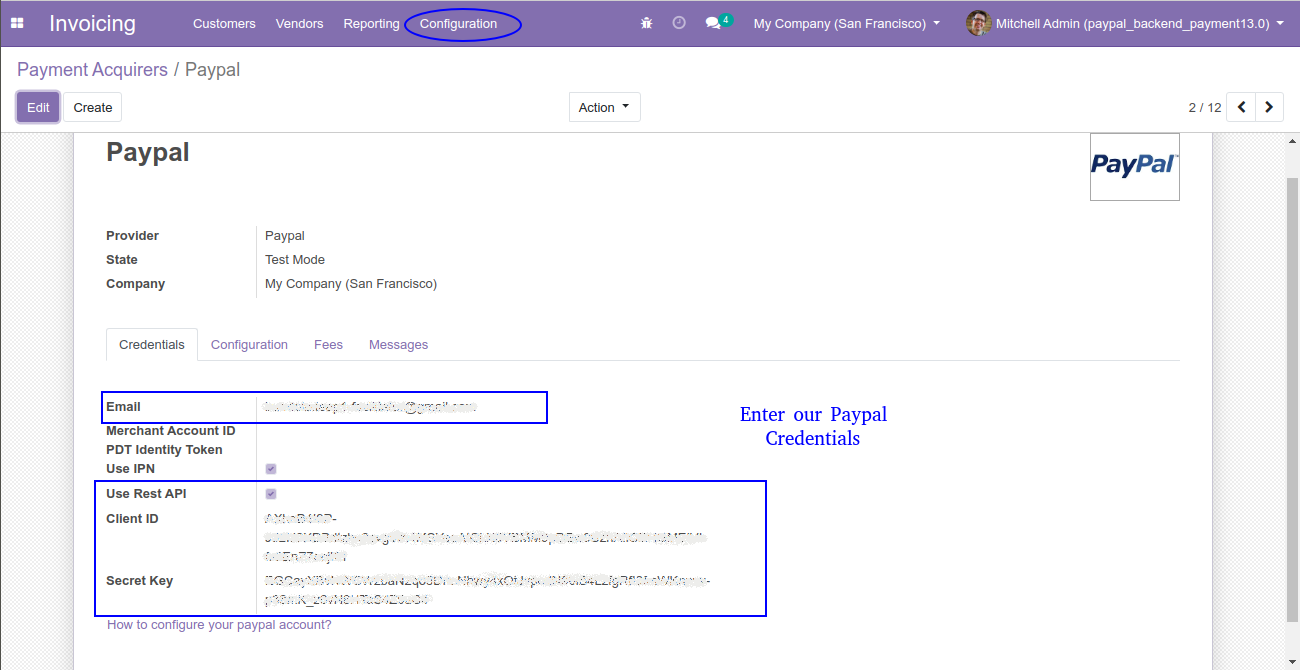This screenshot has height=670, width=1300.
Task: Open Mitchell Admin user menu
Action: click(1125, 23)
